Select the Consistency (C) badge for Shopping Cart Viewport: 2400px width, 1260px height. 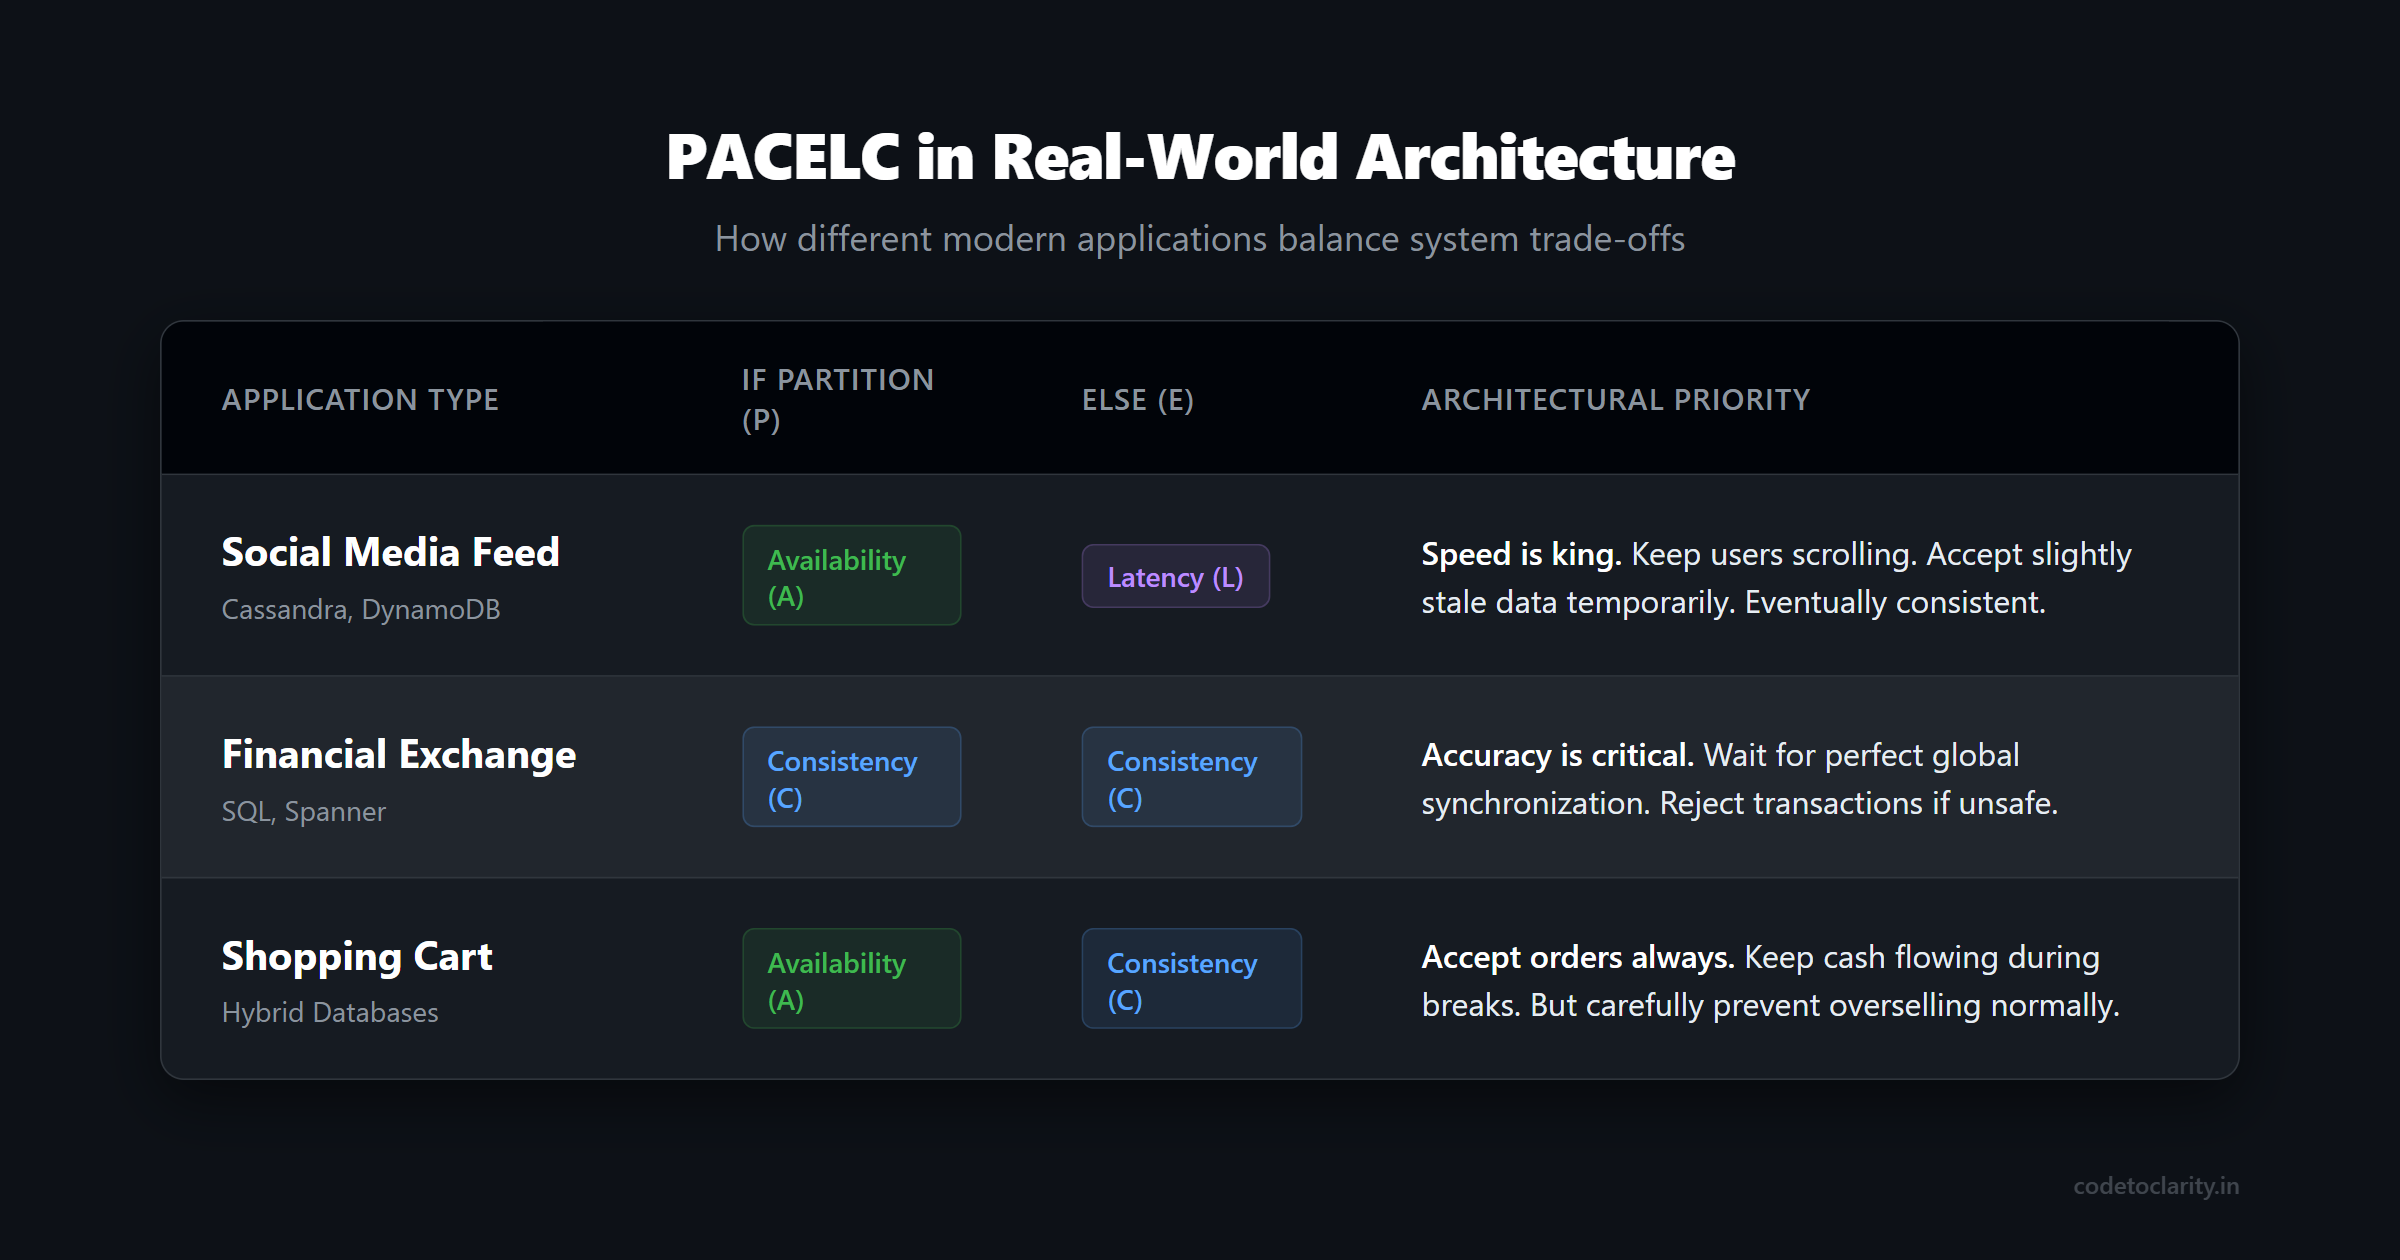coord(1191,979)
